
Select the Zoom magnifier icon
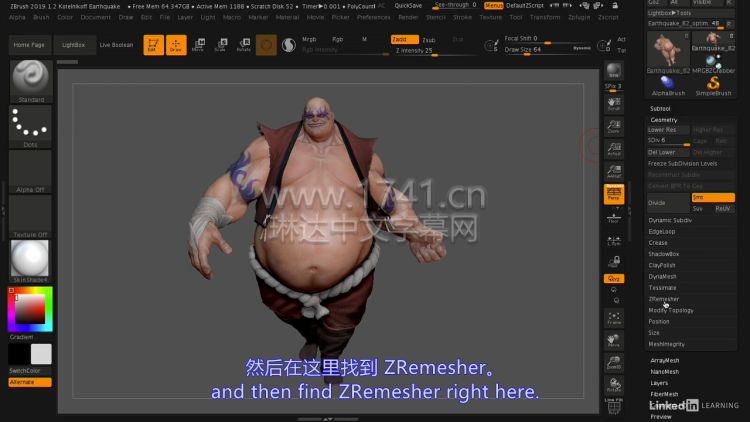coord(614,126)
